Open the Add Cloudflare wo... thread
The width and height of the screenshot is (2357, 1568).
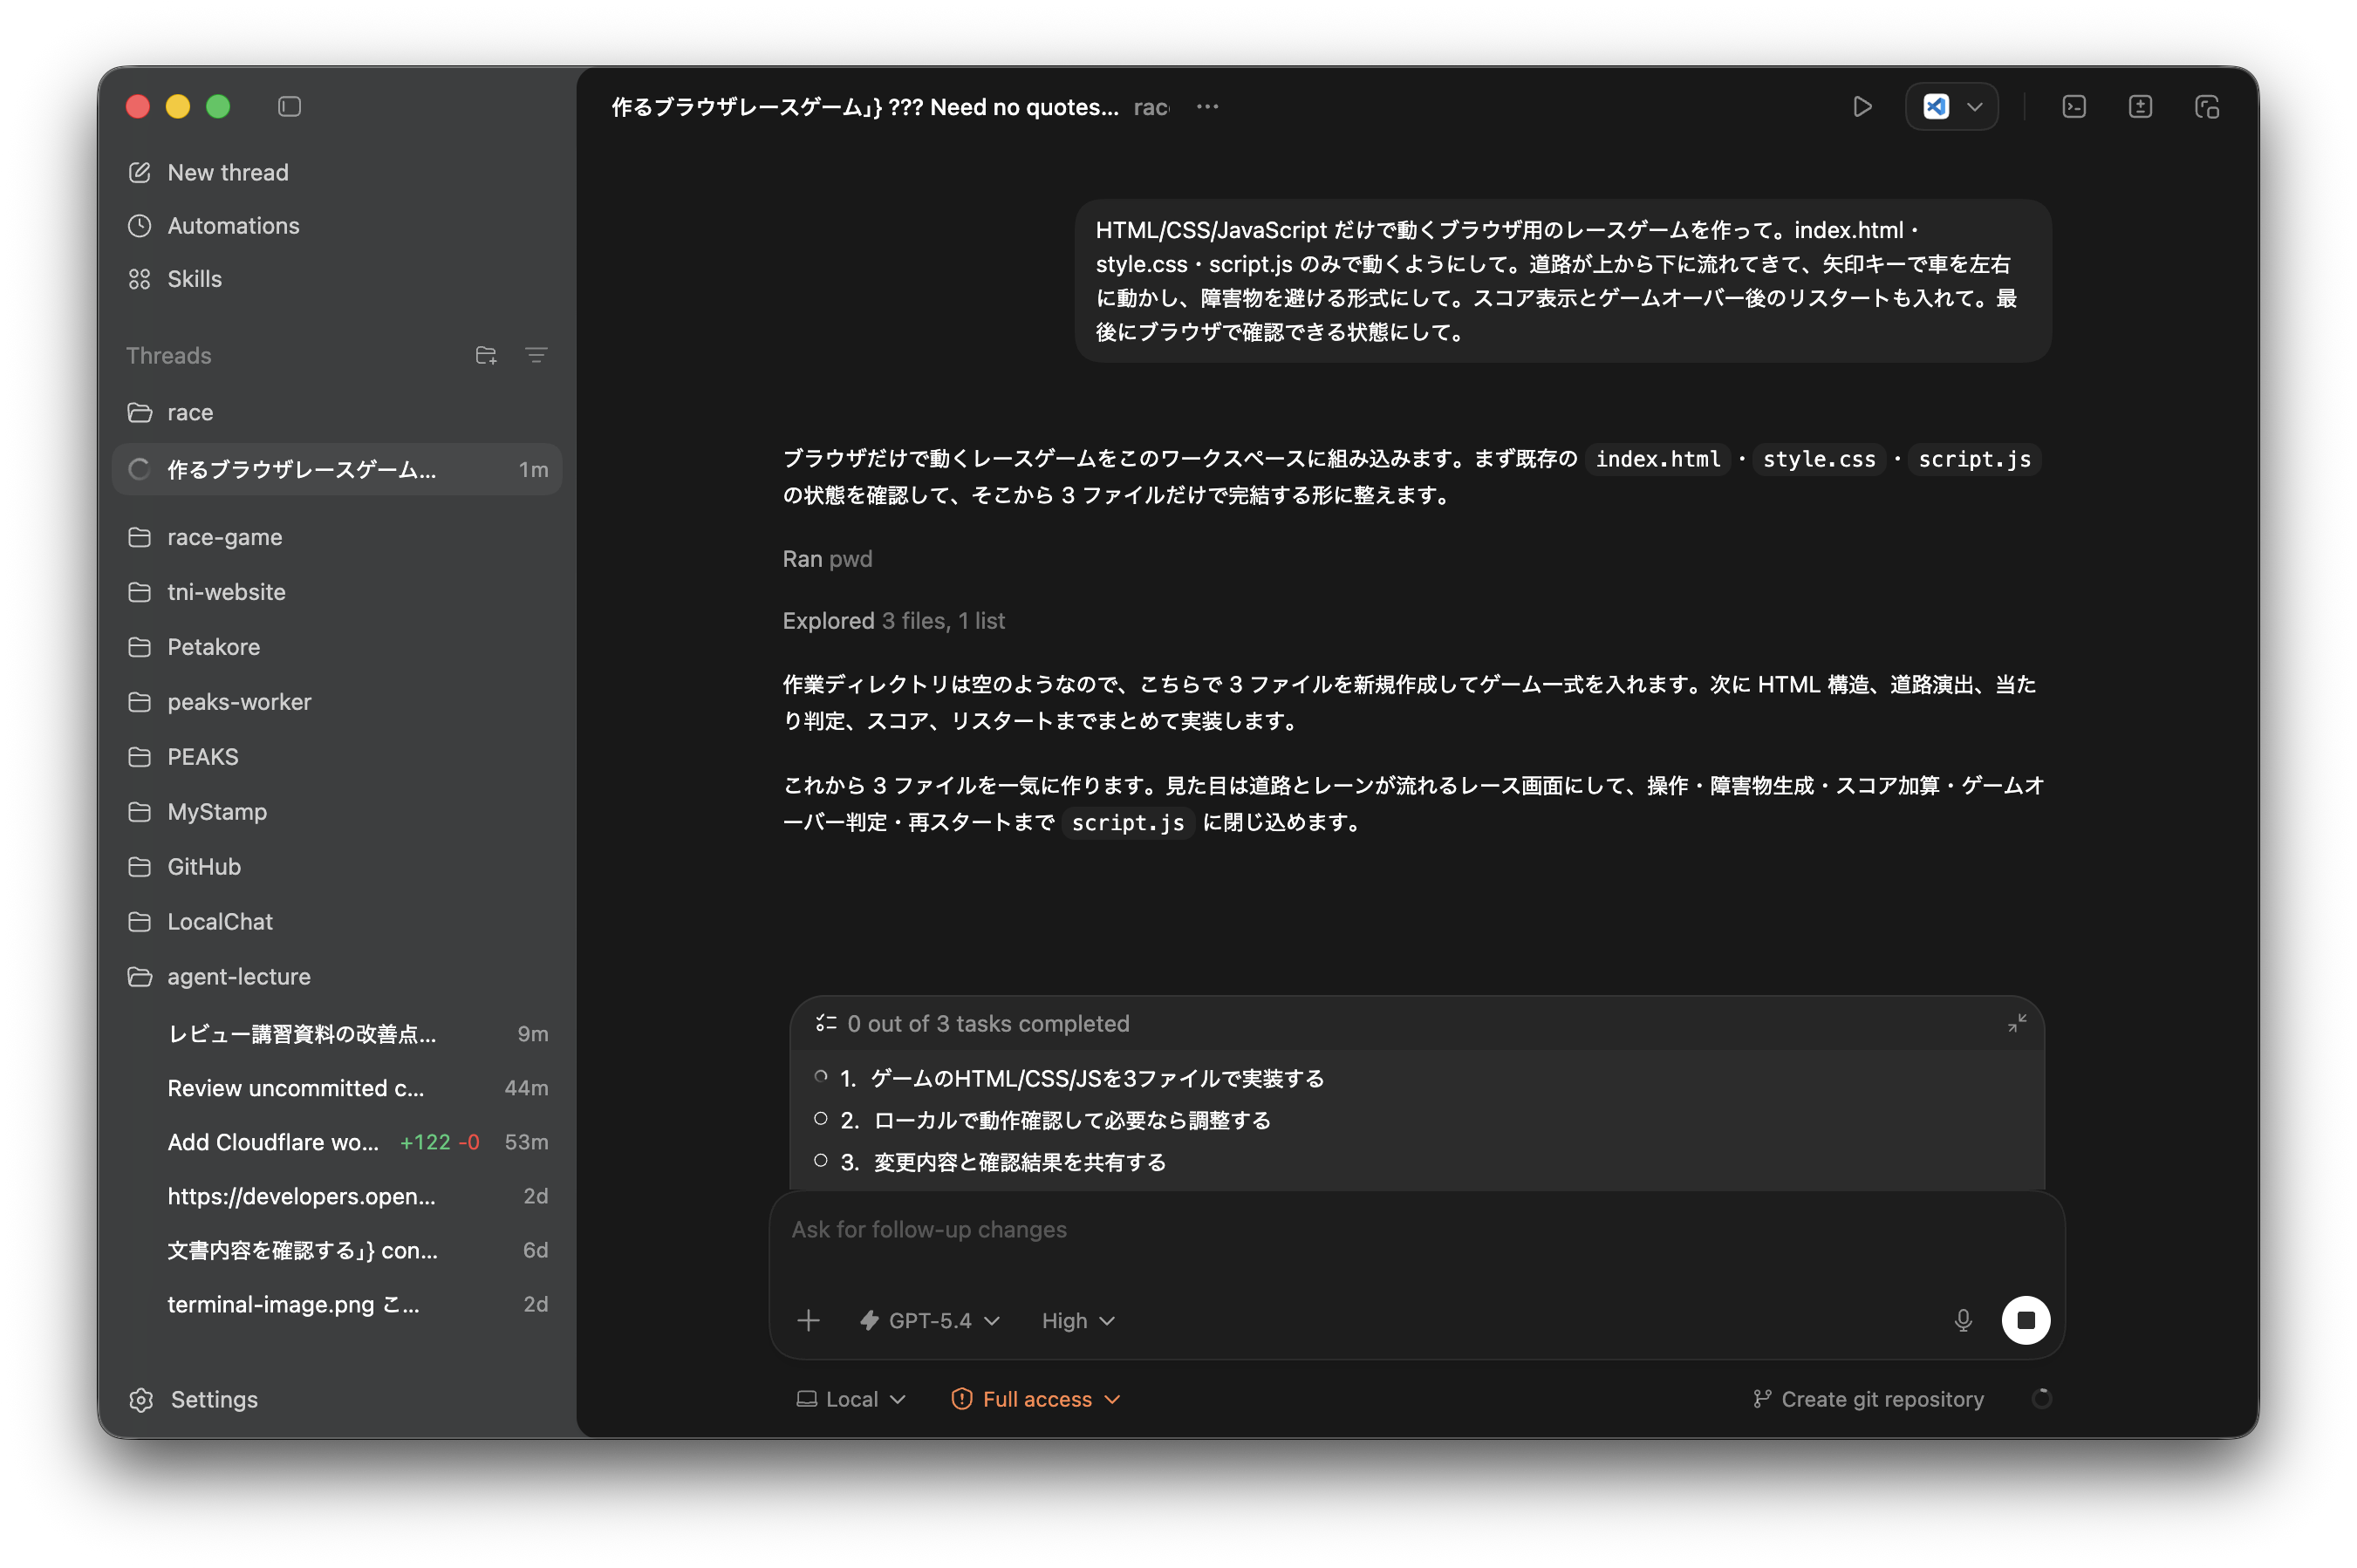click(337, 1142)
